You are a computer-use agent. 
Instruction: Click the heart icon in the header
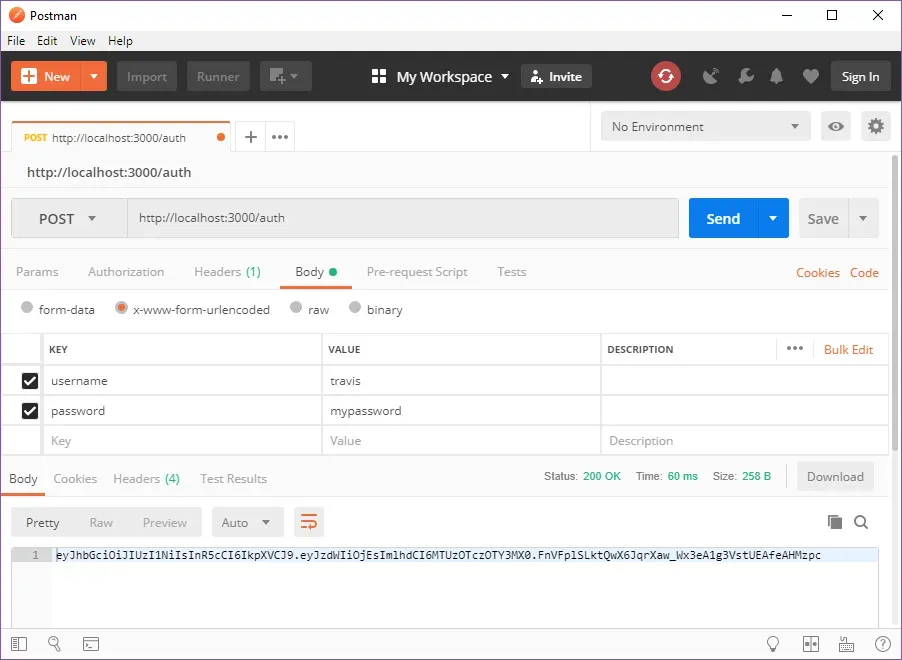coord(810,75)
